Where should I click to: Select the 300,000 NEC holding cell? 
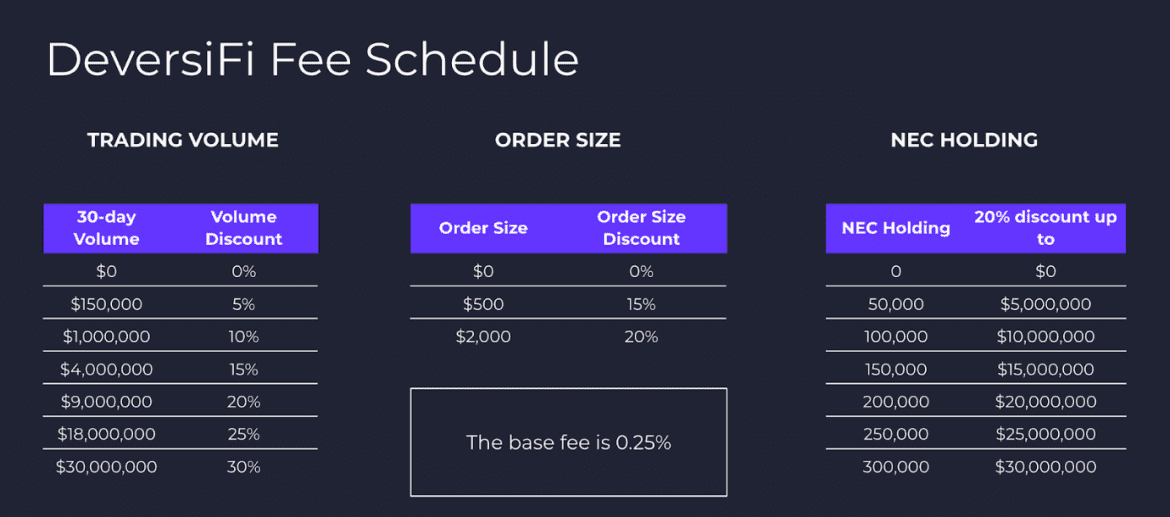[896, 467]
